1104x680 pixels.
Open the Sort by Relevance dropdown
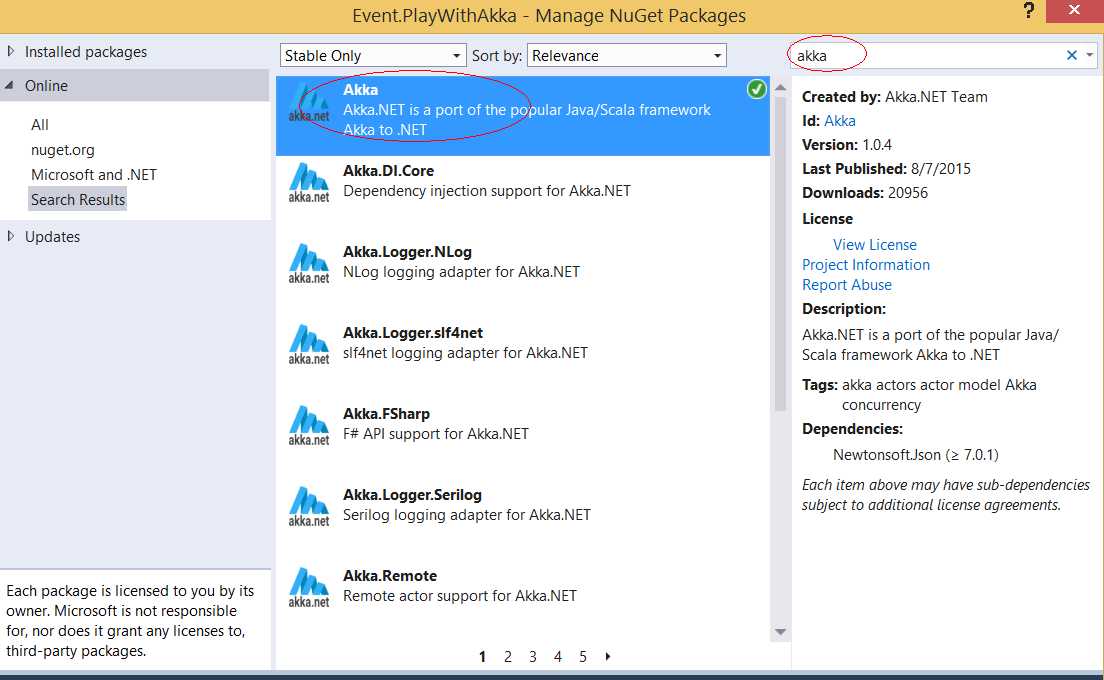[x=627, y=56]
